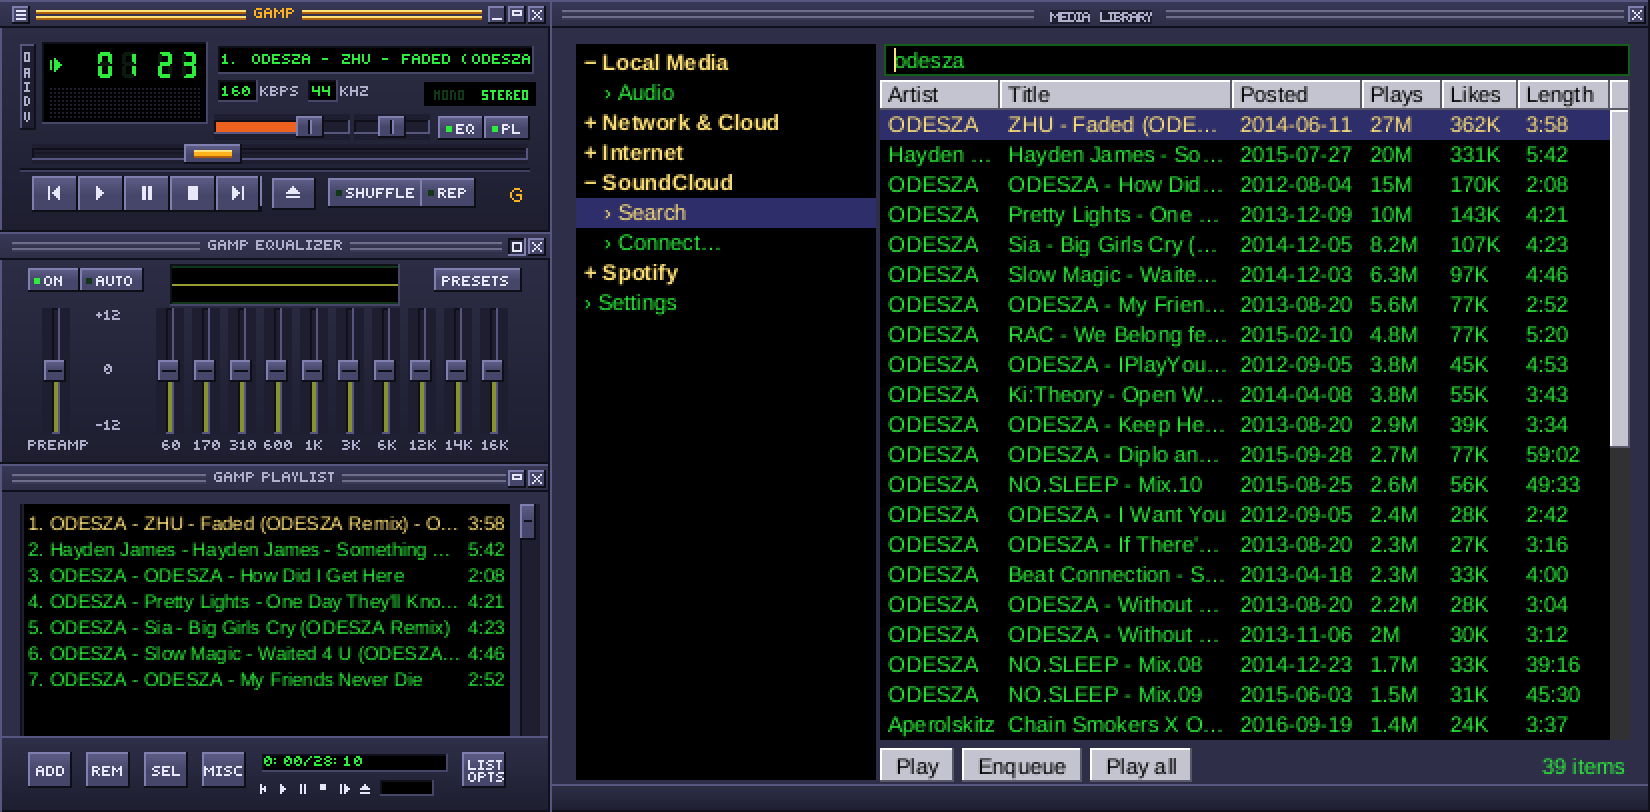Expand the Network & Cloud node
1650x812 pixels.
[590, 123]
